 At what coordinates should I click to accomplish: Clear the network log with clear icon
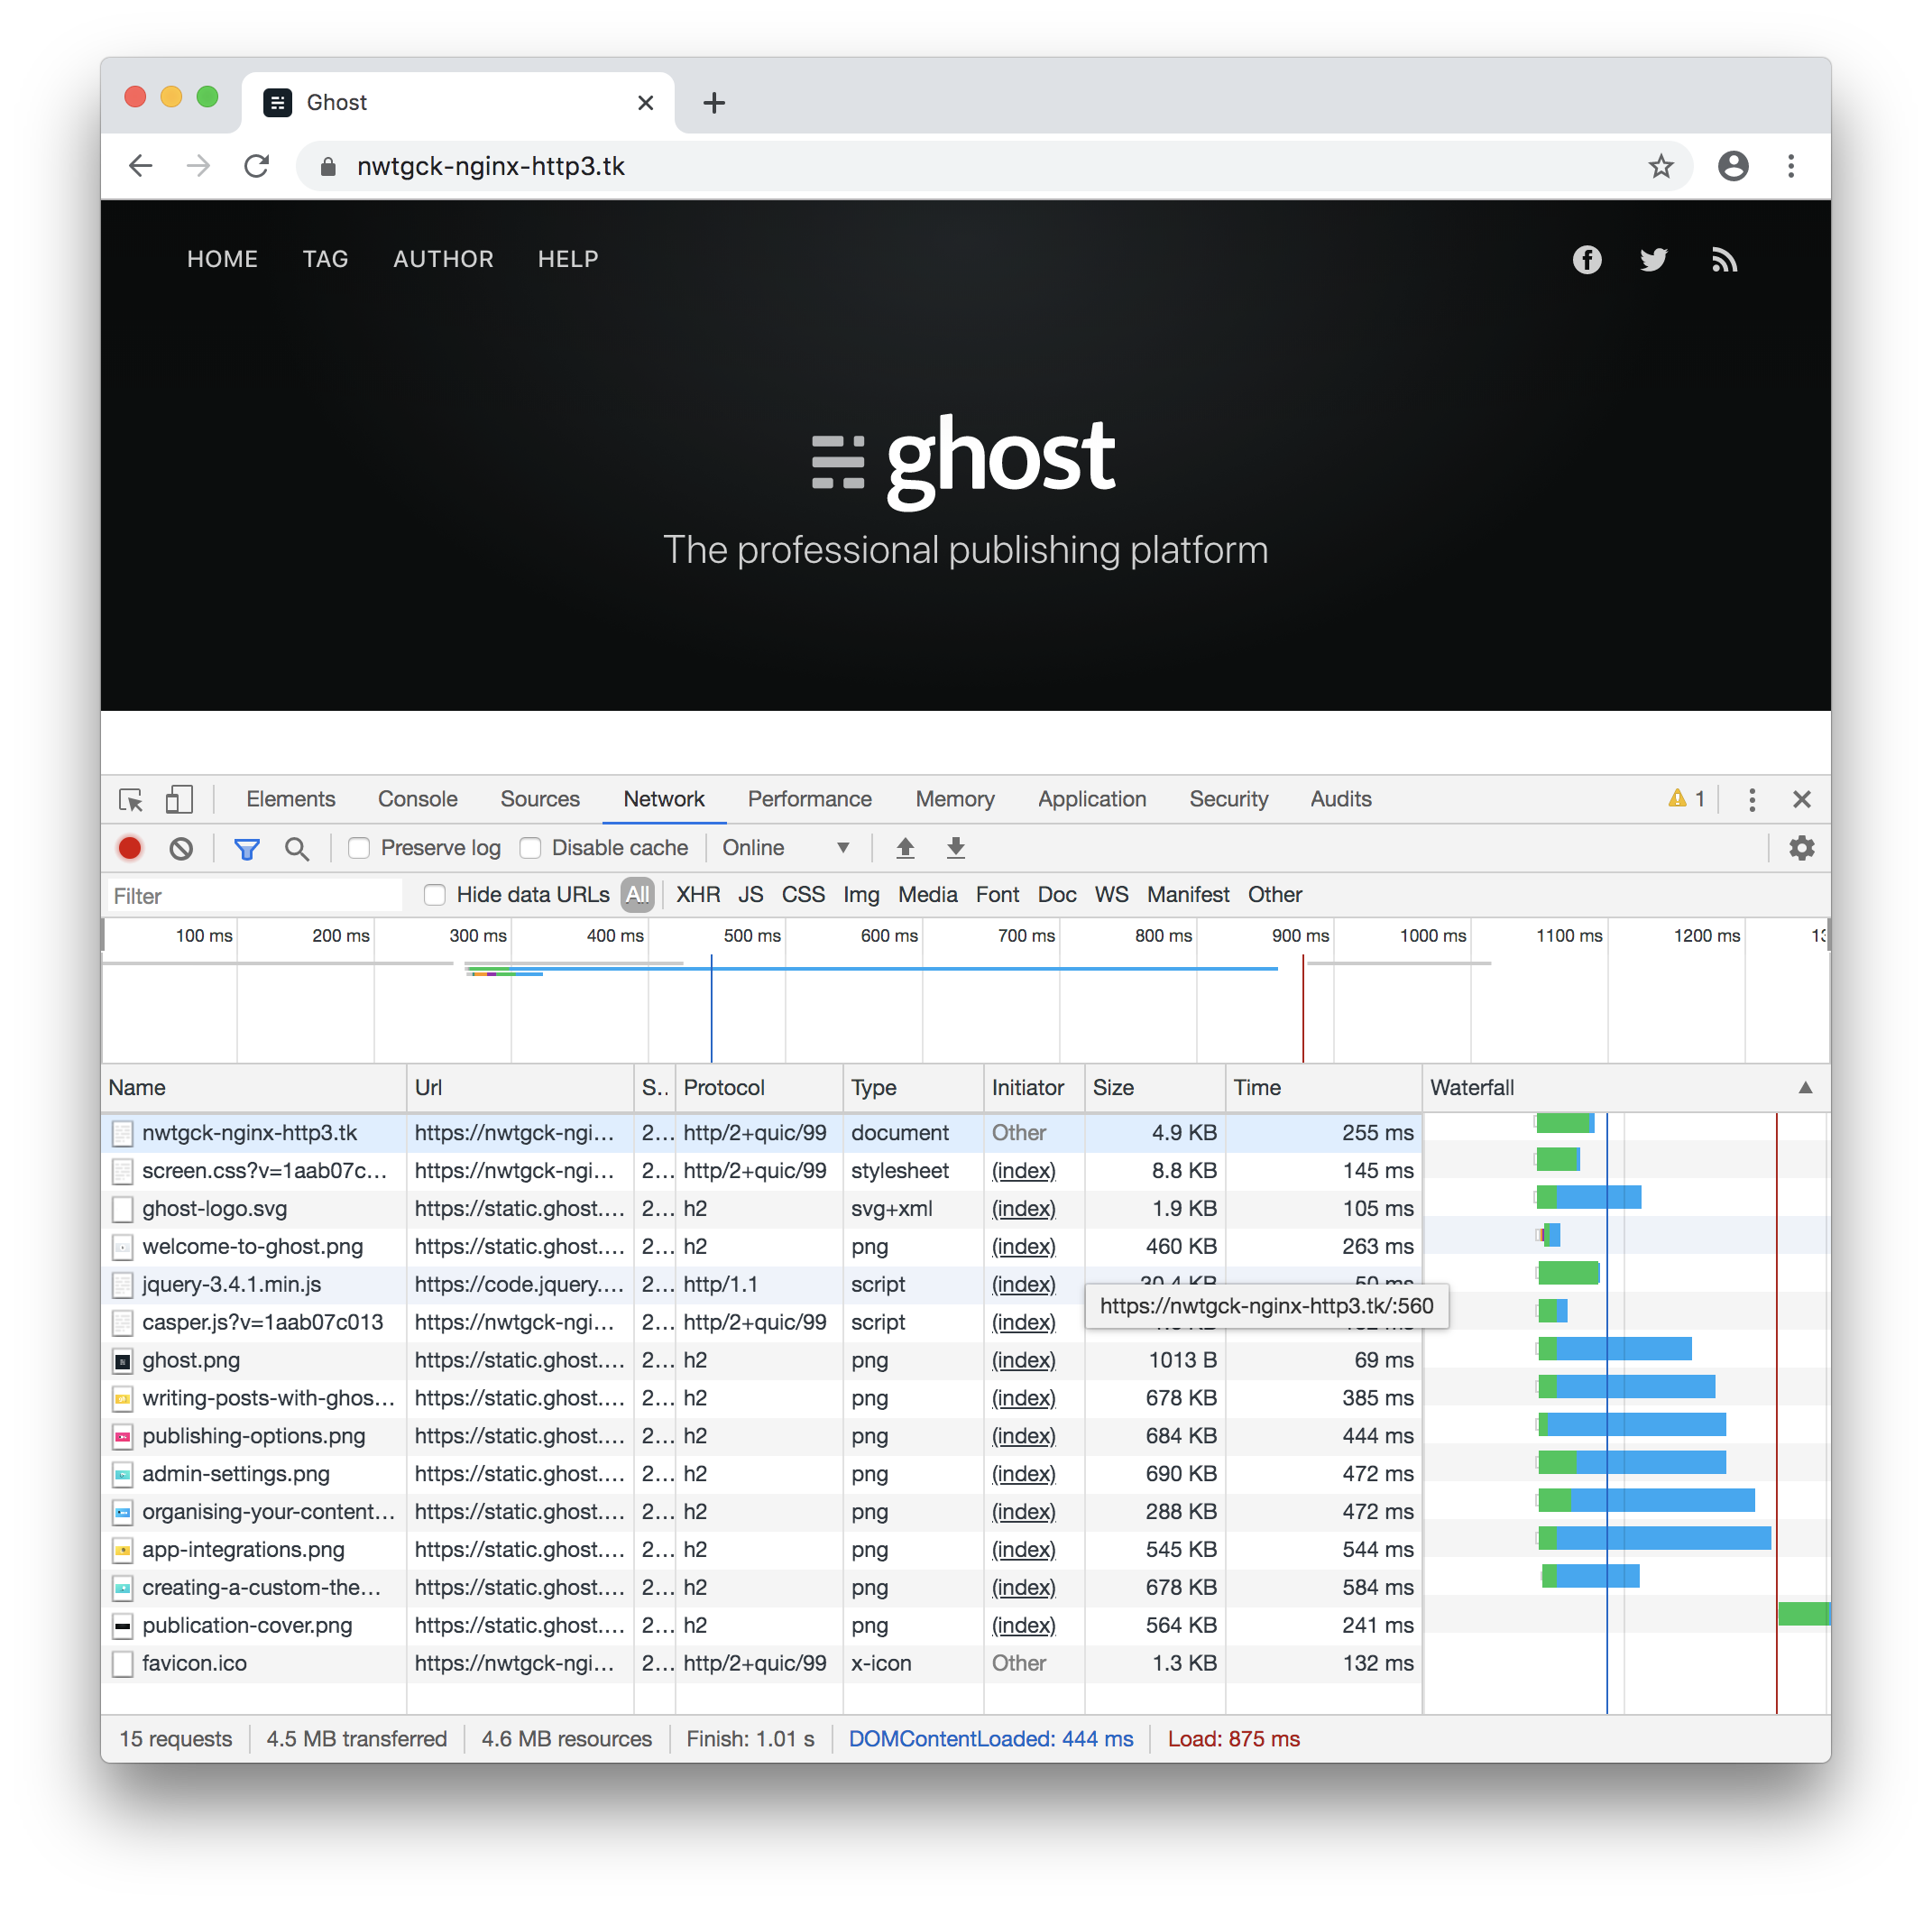[x=181, y=848]
